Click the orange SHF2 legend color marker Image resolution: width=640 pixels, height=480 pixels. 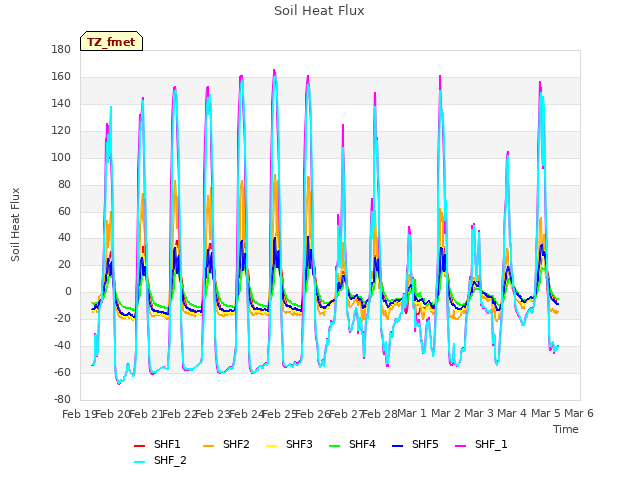point(209,446)
